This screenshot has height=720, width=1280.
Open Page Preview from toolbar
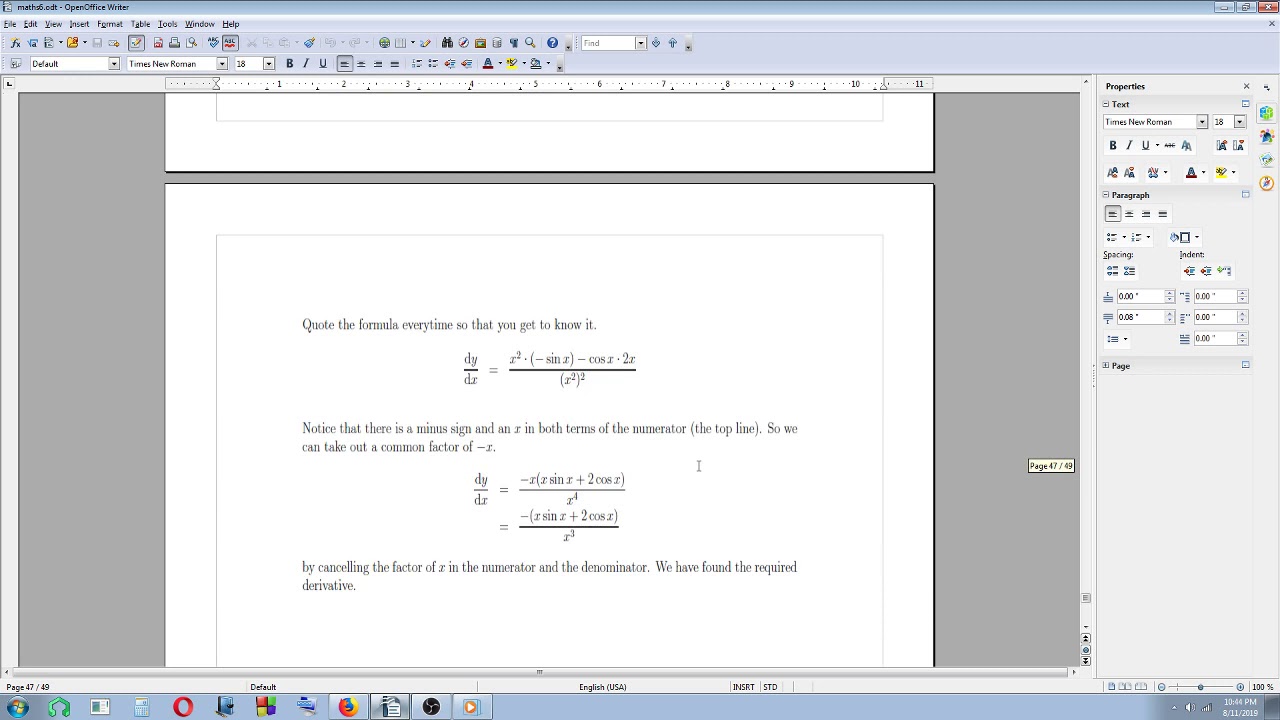[191, 43]
